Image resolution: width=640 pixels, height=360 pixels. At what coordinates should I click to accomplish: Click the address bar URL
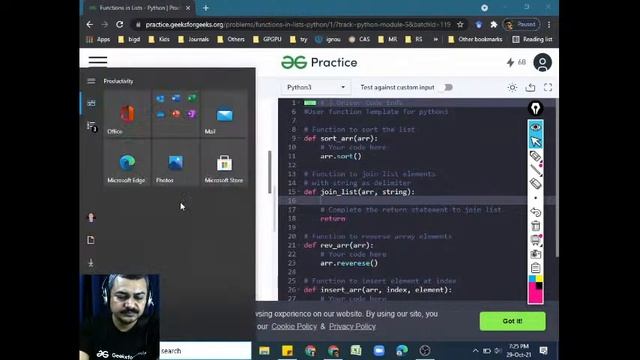pos(298,24)
